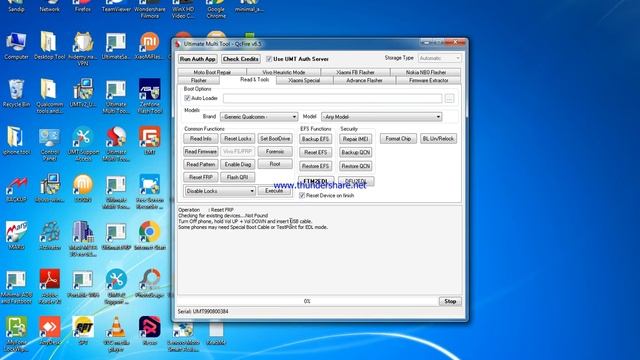Stop the running operation with Stop button

click(x=450, y=301)
